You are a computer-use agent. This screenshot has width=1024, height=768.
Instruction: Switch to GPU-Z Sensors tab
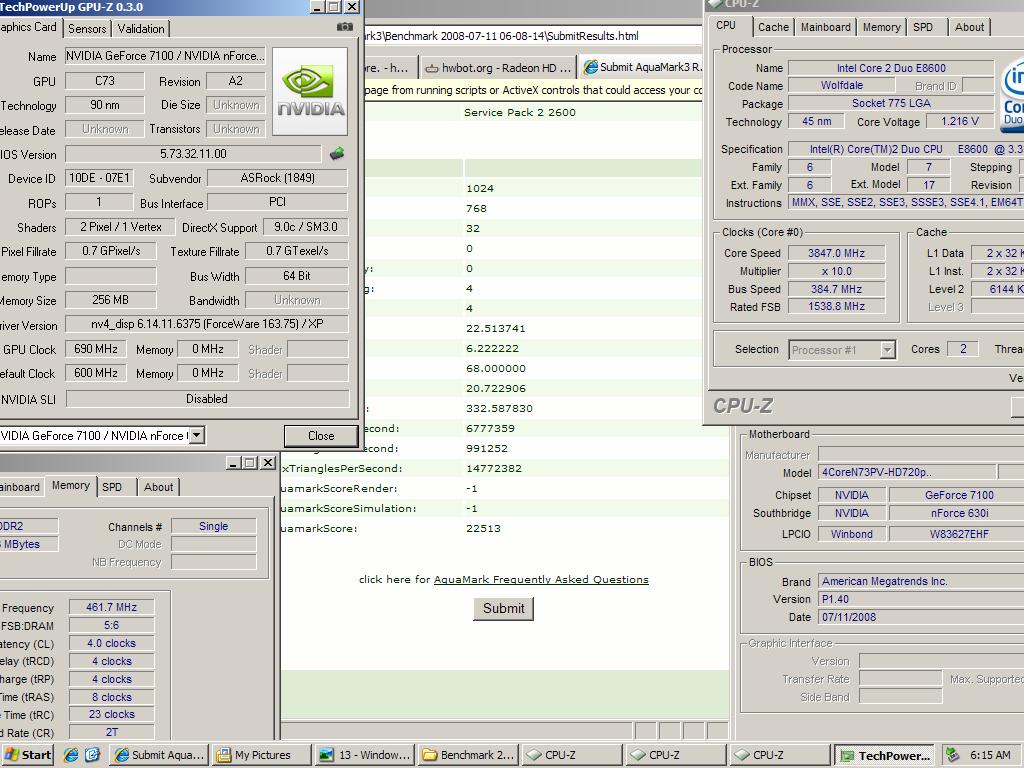(x=87, y=29)
